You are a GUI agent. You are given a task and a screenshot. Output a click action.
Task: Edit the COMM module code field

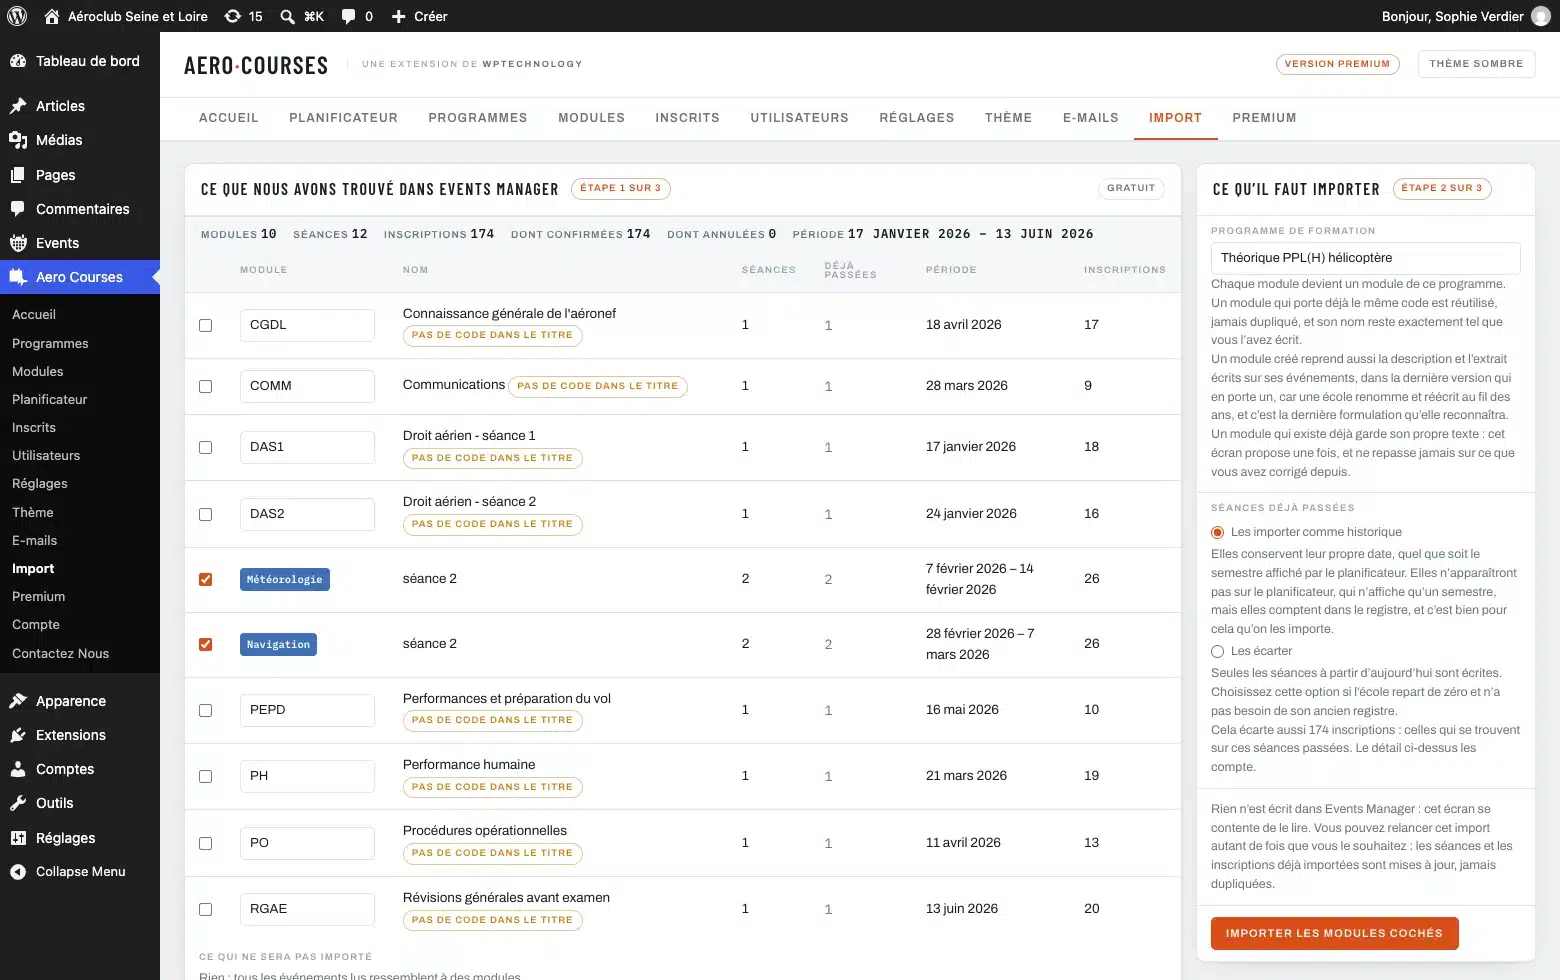pyautogui.click(x=307, y=386)
